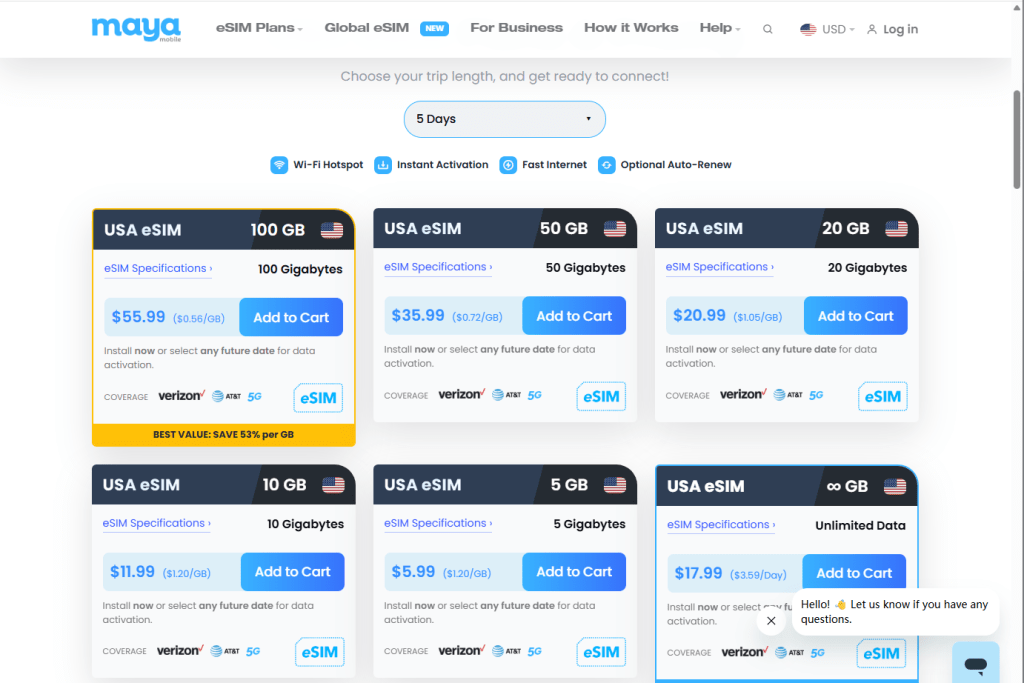The image size is (1024, 683).
Task: Click the Instant Activation icon
Action: tap(383, 165)
